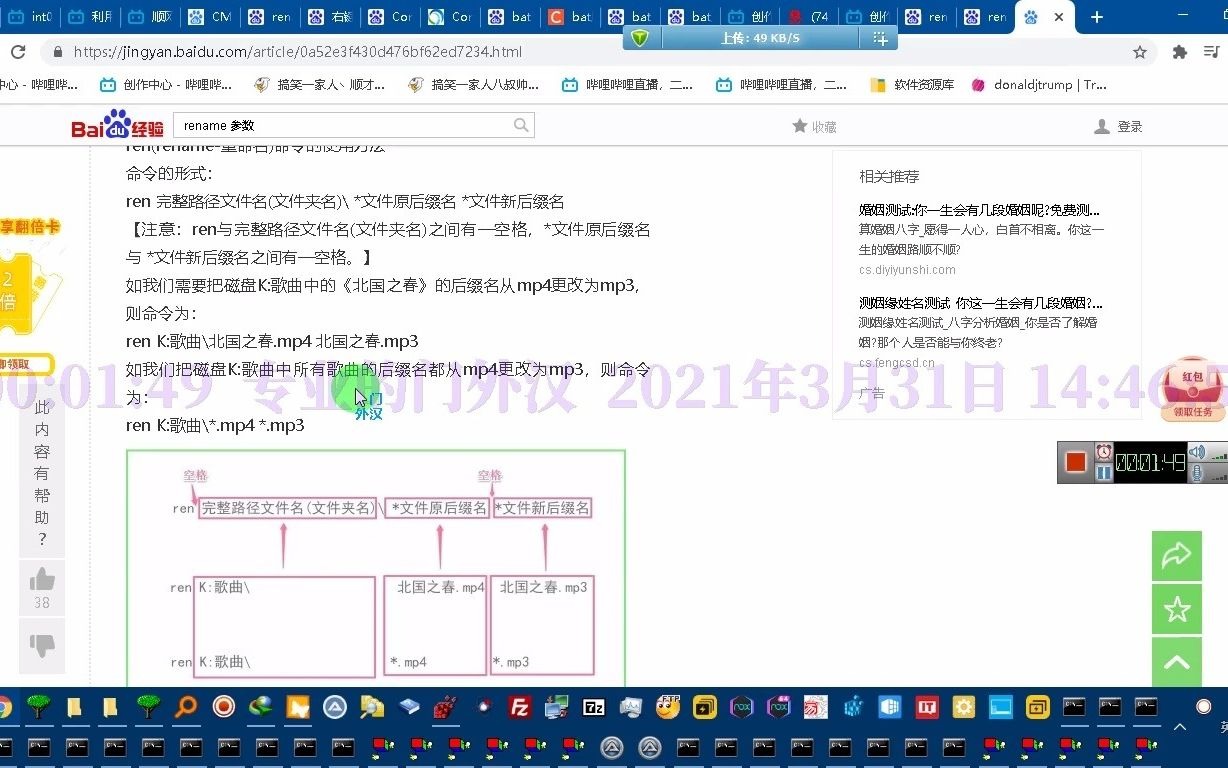This screenshot has width=1228, height=768.
Task: Click the green star favorite floating icon
Action: pos(1177,609)
